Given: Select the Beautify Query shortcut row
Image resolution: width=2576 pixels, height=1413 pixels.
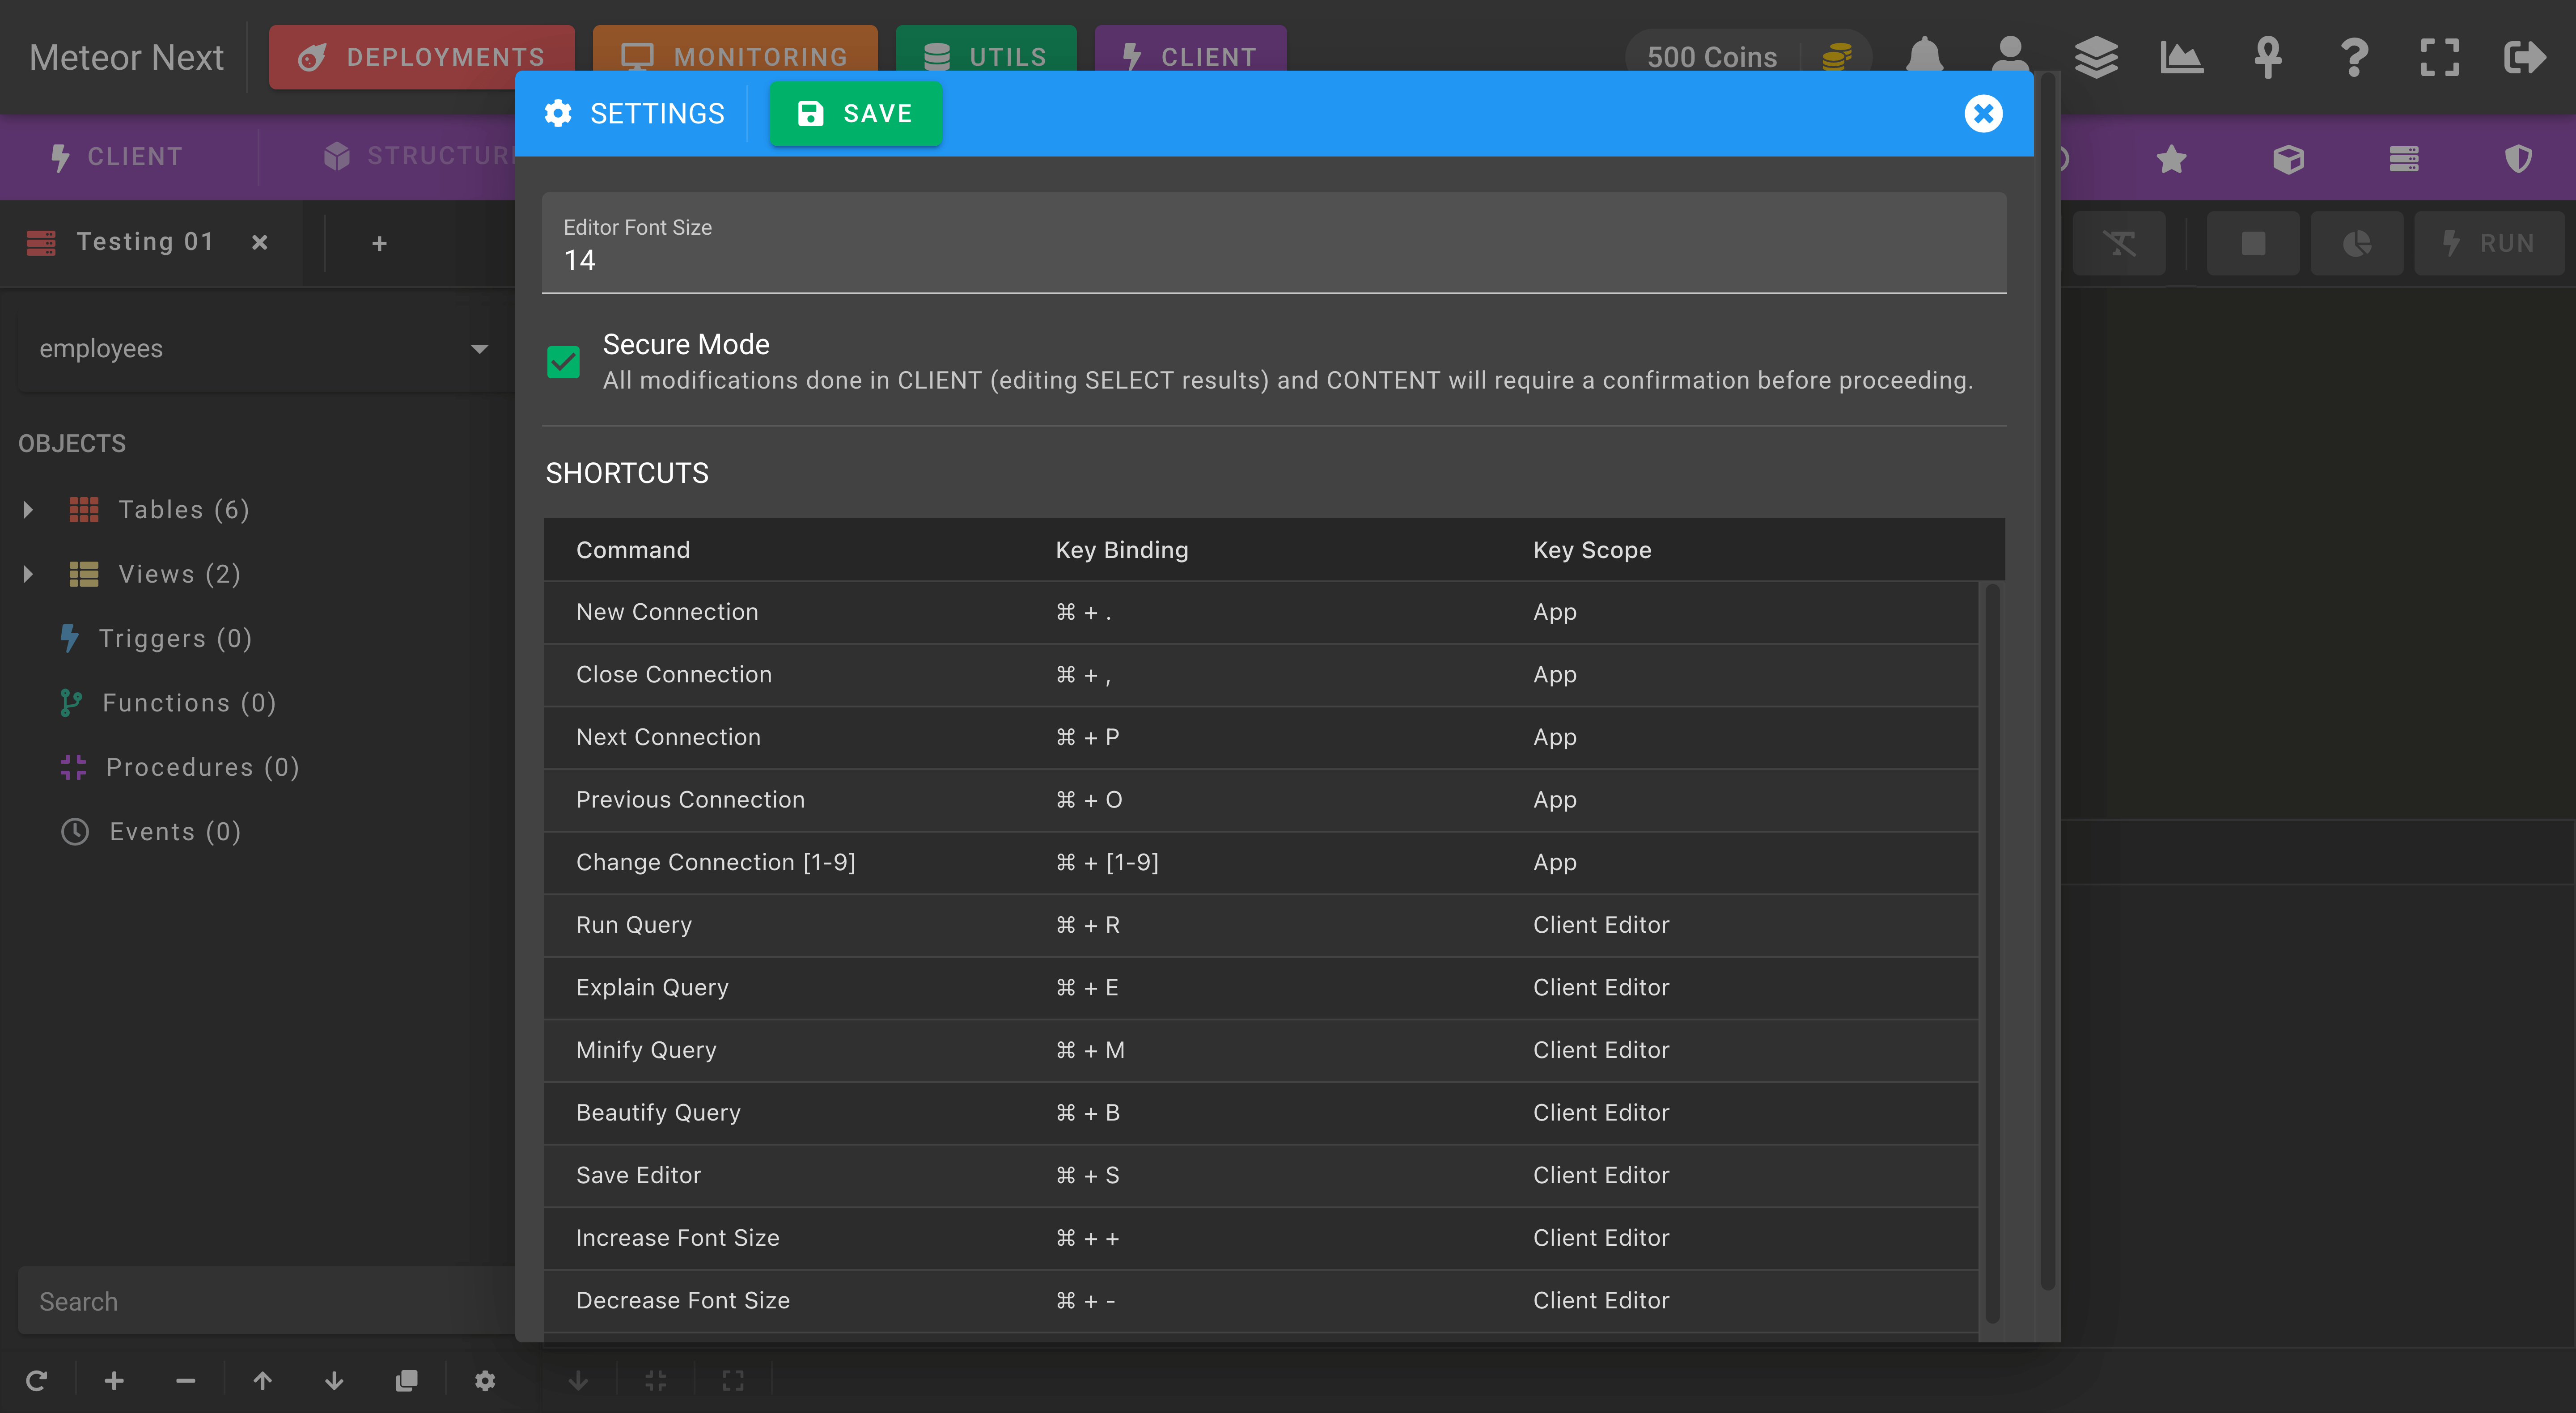Looking at the screenshot, I should pyautogui.click(x=1261, y=1112).
